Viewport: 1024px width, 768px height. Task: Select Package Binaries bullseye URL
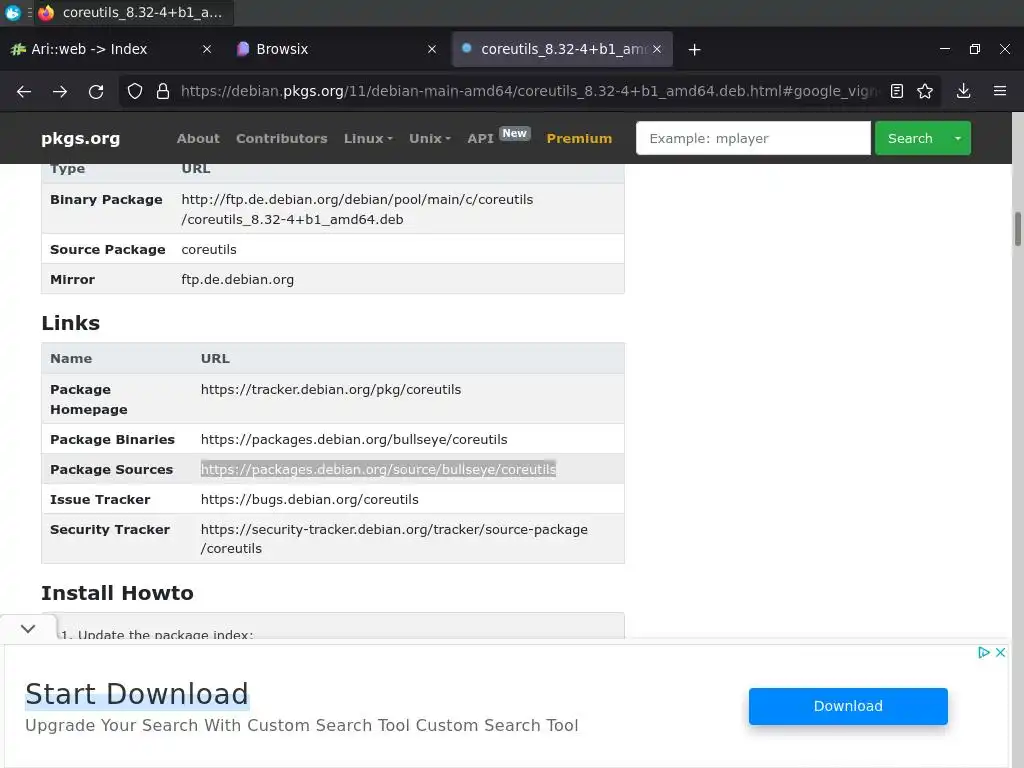coord(354,440)
